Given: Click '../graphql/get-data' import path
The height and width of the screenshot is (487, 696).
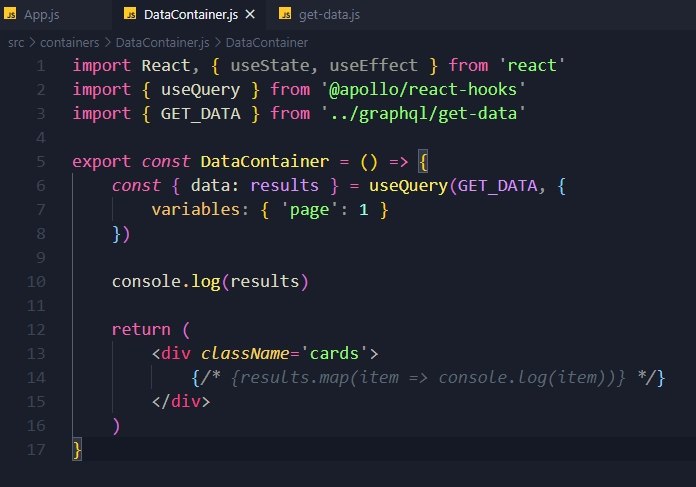Looking at the screenshot, I should (x=423, y=114).
